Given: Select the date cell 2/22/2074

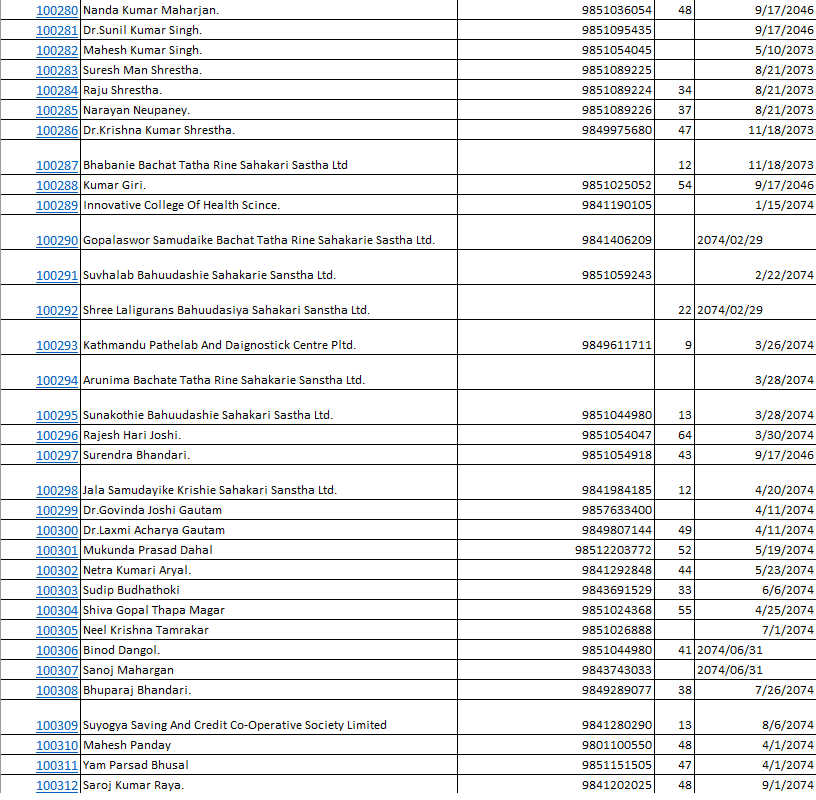Looking at the screenshot, I should coord(781,275).
